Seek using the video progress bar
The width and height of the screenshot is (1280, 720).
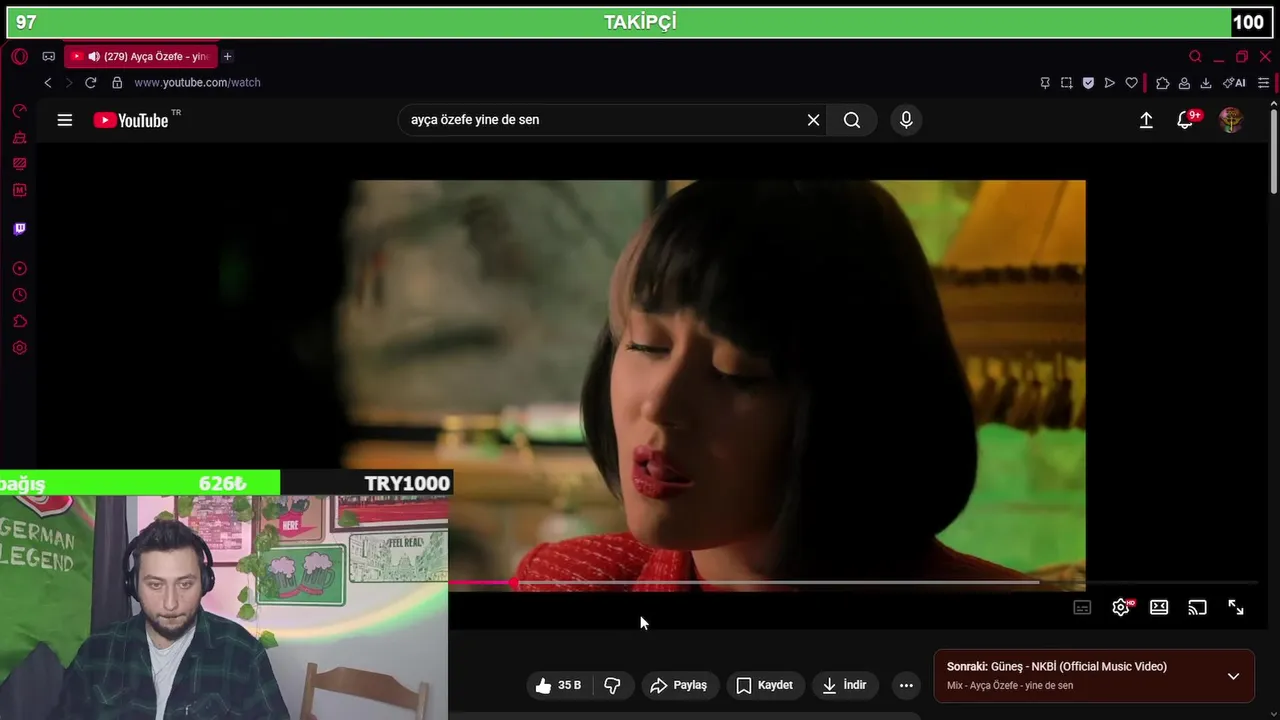click(852, 582)
